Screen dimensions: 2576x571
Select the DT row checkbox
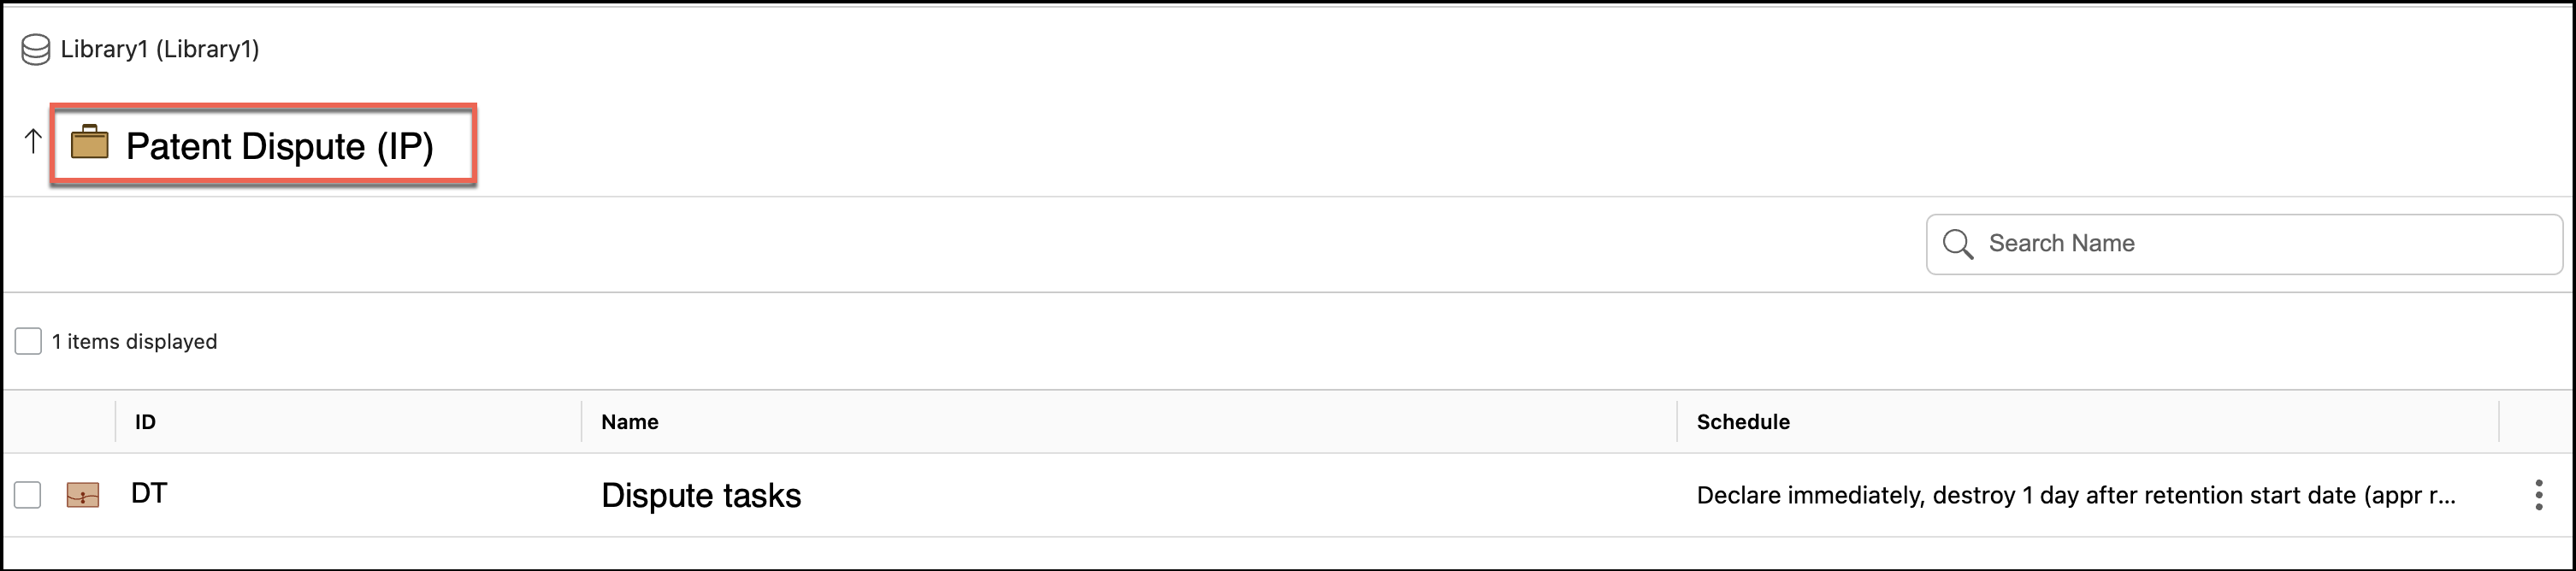point(28,495)
